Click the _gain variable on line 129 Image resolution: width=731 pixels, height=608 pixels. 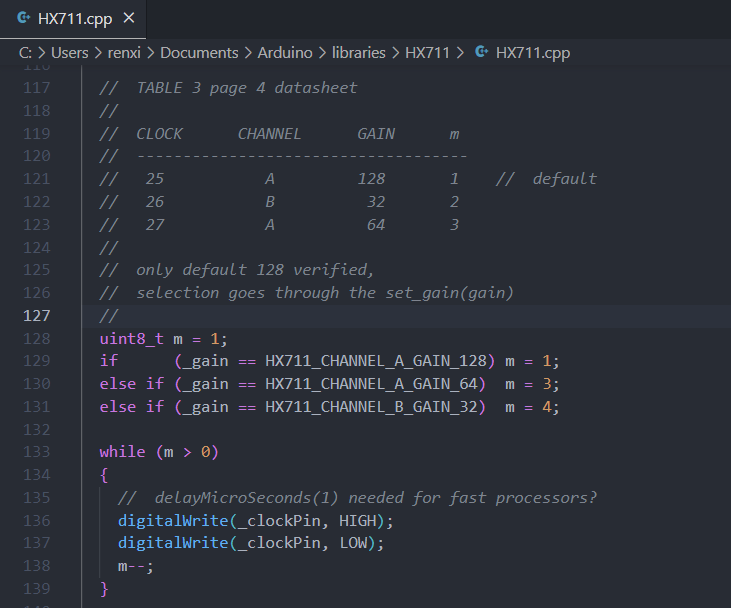click(206, 361)
